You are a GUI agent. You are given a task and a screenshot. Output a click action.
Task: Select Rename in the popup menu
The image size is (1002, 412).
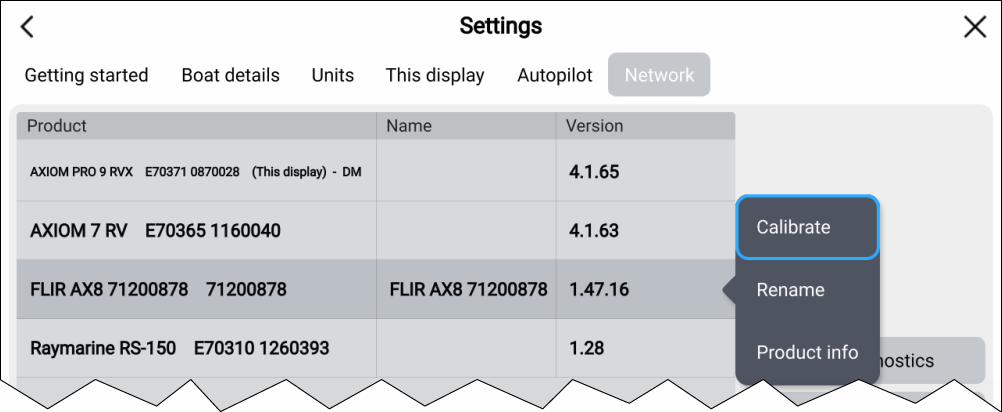click(x=790, y=290)
